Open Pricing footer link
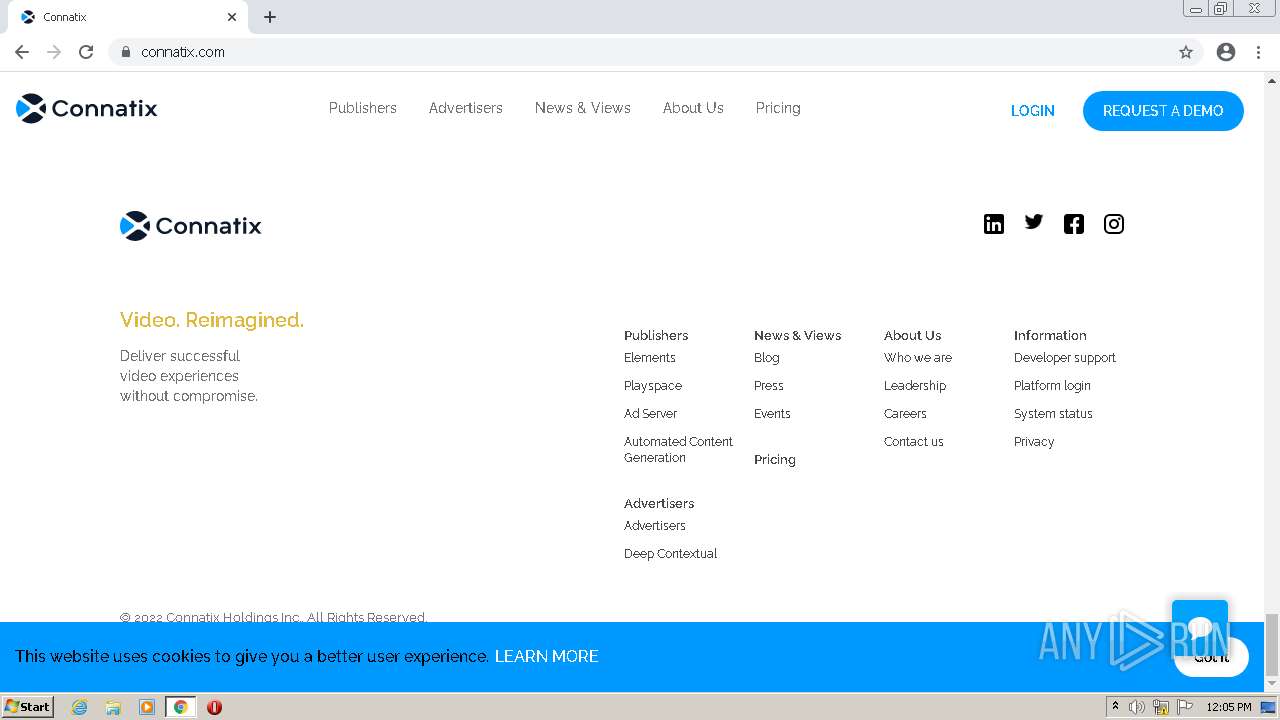The image size is (1280, 720). pyautogui.click(x=775, y=460)
